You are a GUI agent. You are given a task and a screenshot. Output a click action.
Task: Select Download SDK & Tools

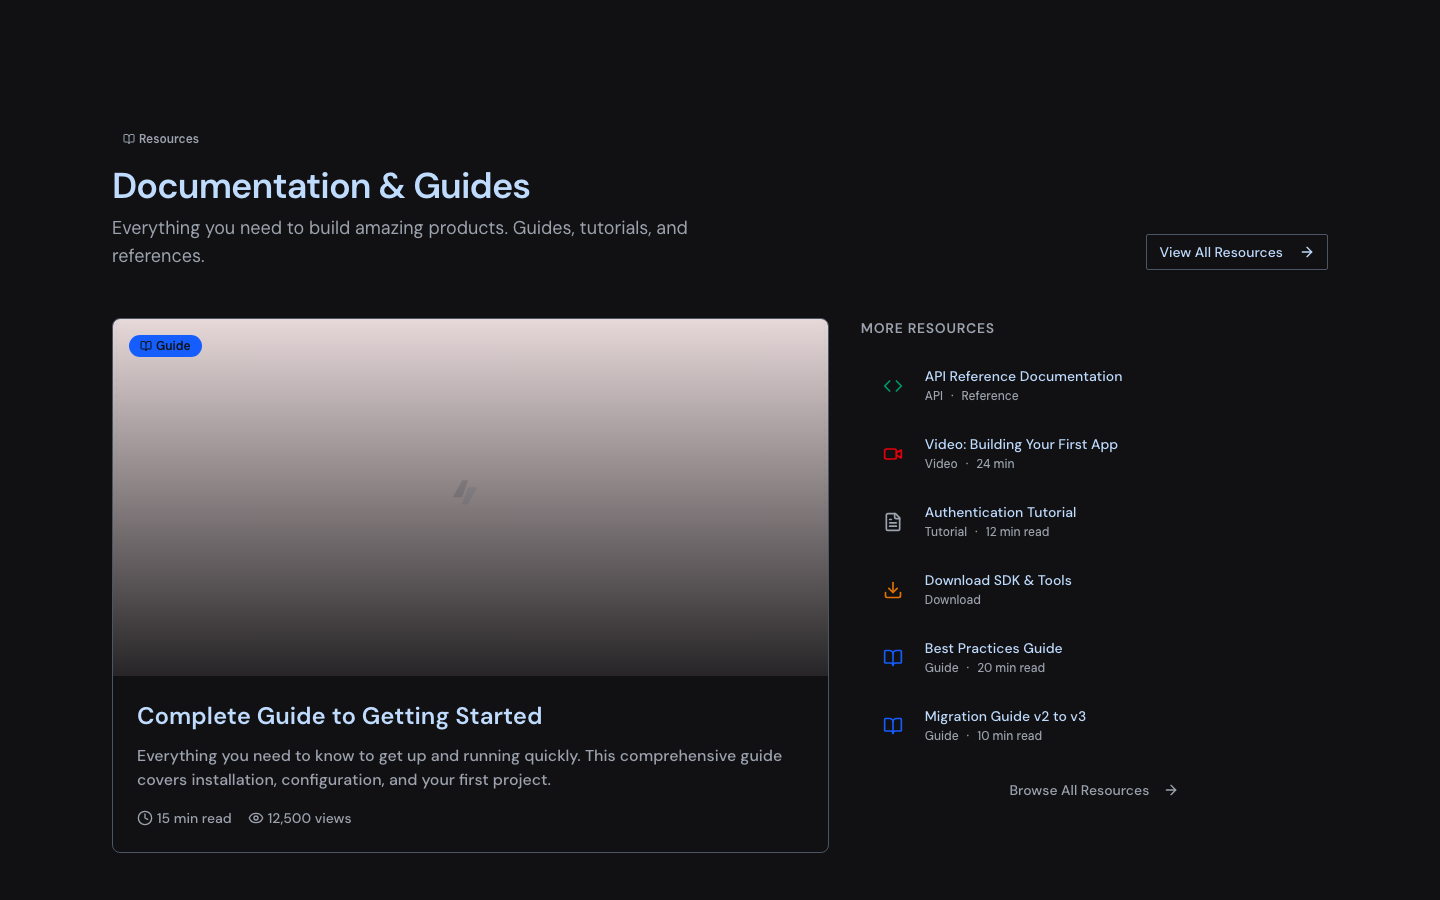point(998,581)
